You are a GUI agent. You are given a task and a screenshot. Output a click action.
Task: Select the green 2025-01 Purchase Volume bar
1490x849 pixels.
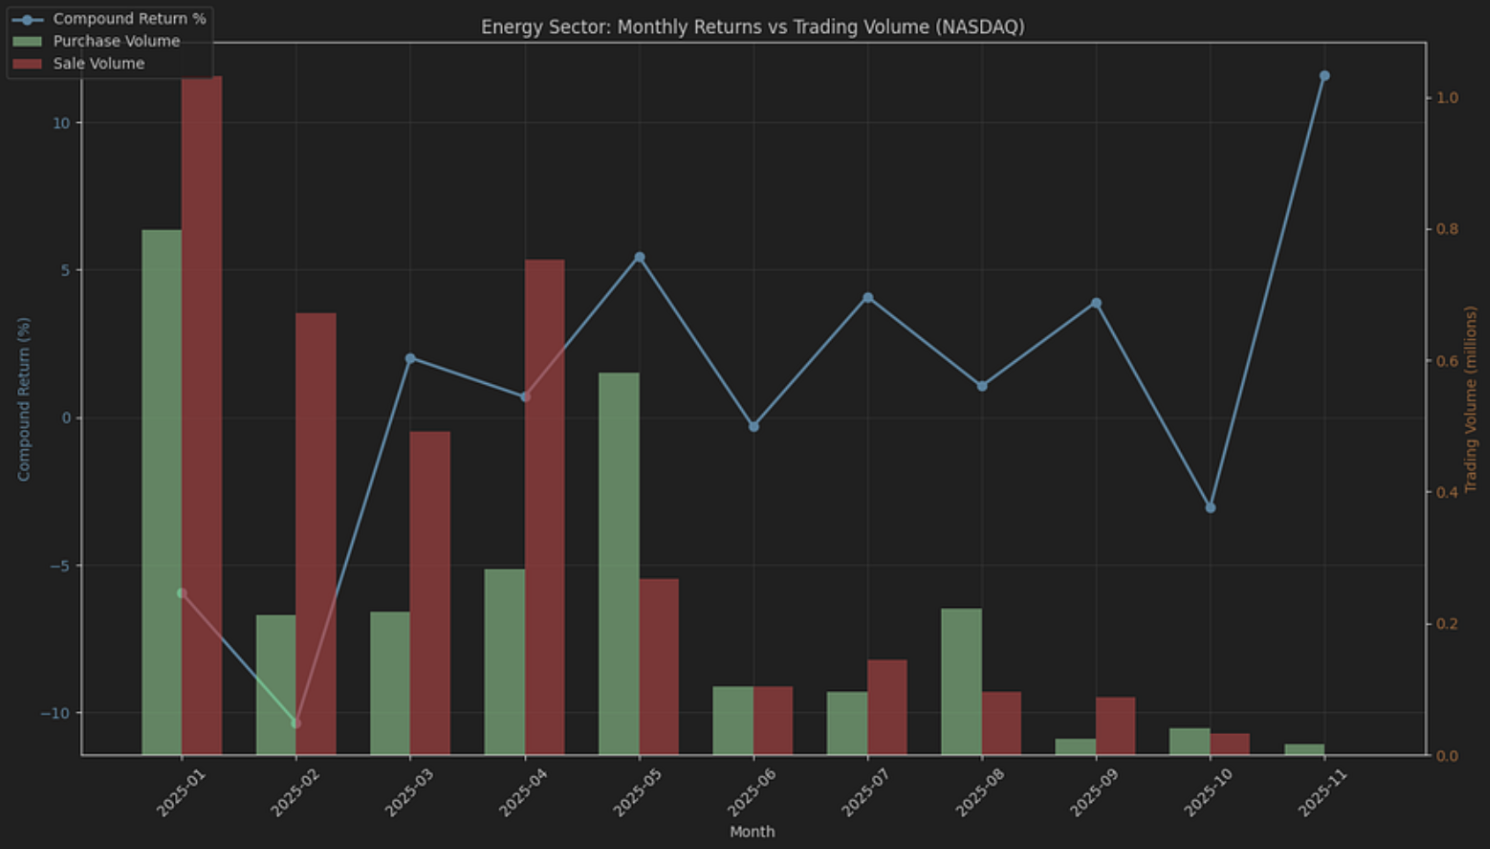[162, 490]
